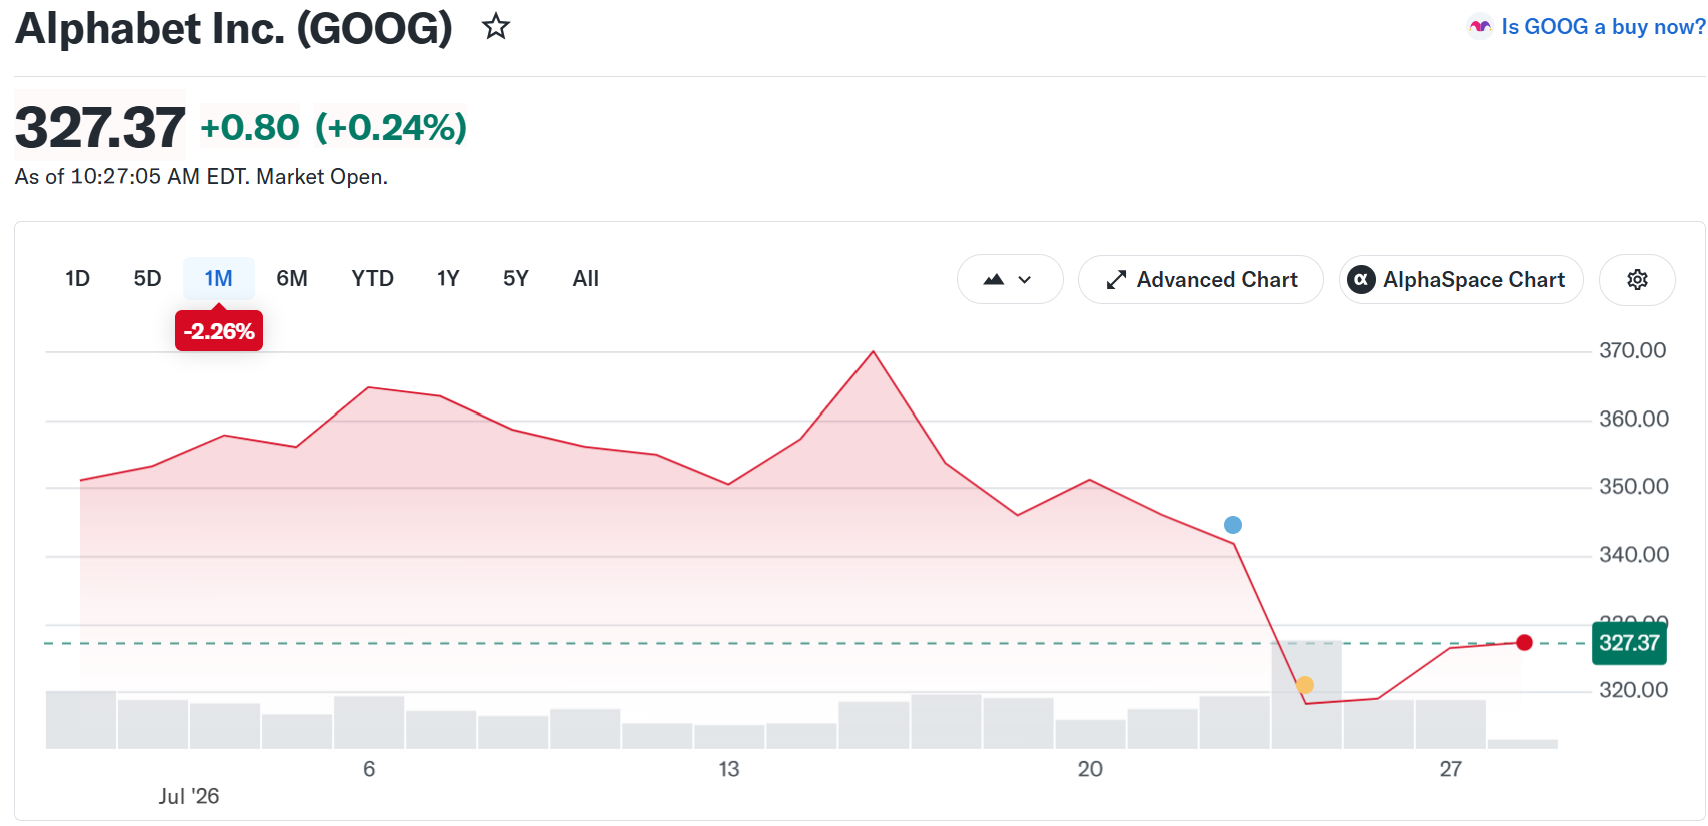Click the 370.00 axis label
Viewport: 1708px width, 826px height.
pos(1632,350)
